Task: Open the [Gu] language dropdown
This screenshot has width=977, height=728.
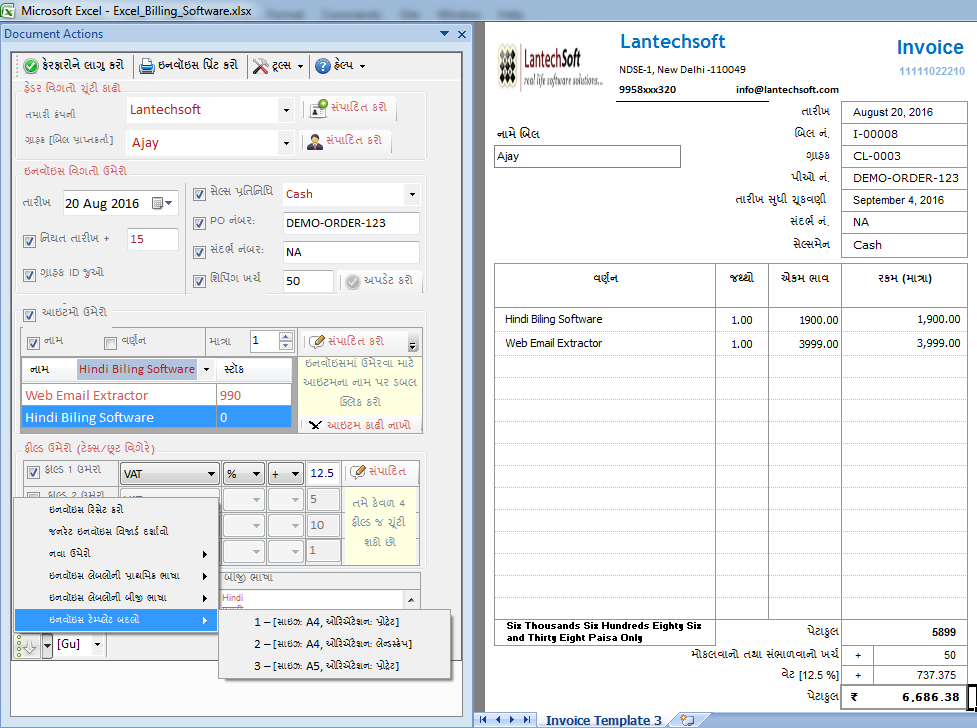Action: click(x=97, y=644)
